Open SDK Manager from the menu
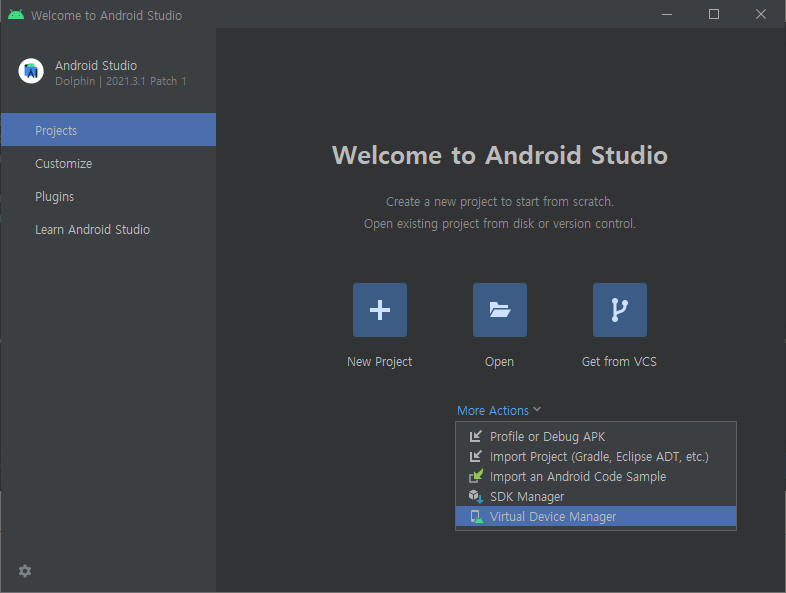The width and height of the screenshot is (786, 593). click(x=596, y=497)
